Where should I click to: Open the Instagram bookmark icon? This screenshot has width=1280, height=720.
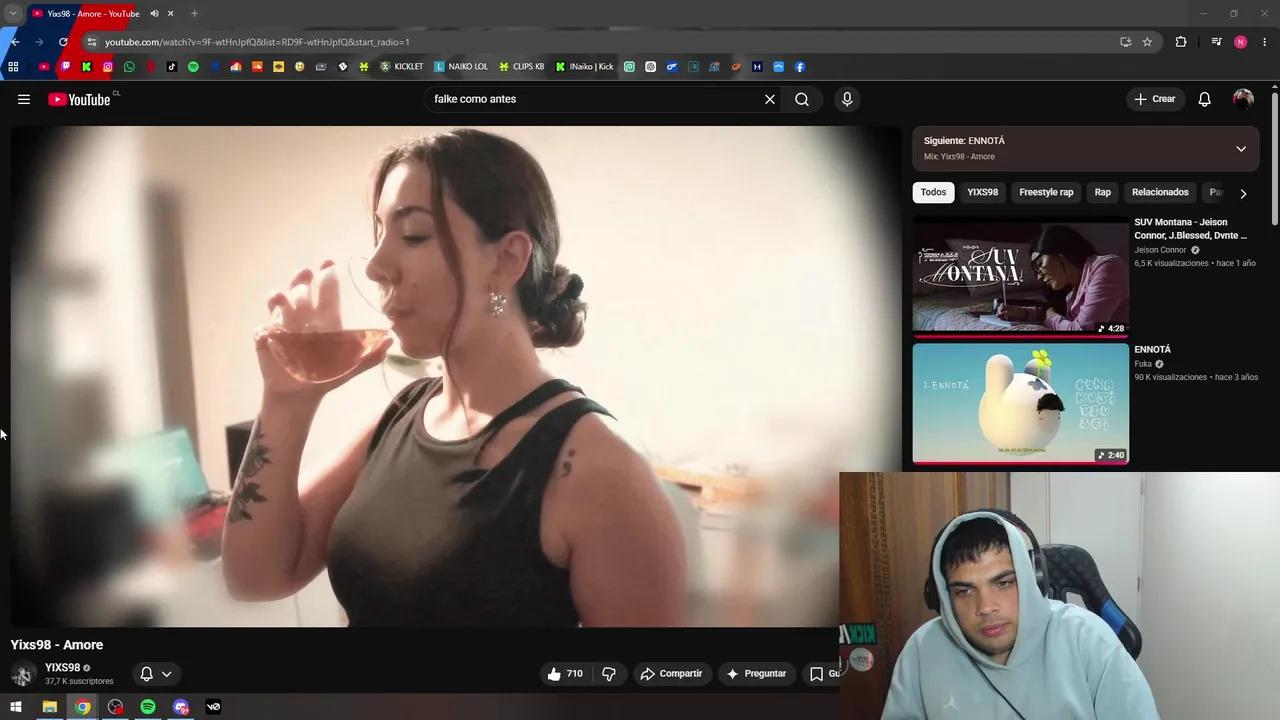(108, 67)
